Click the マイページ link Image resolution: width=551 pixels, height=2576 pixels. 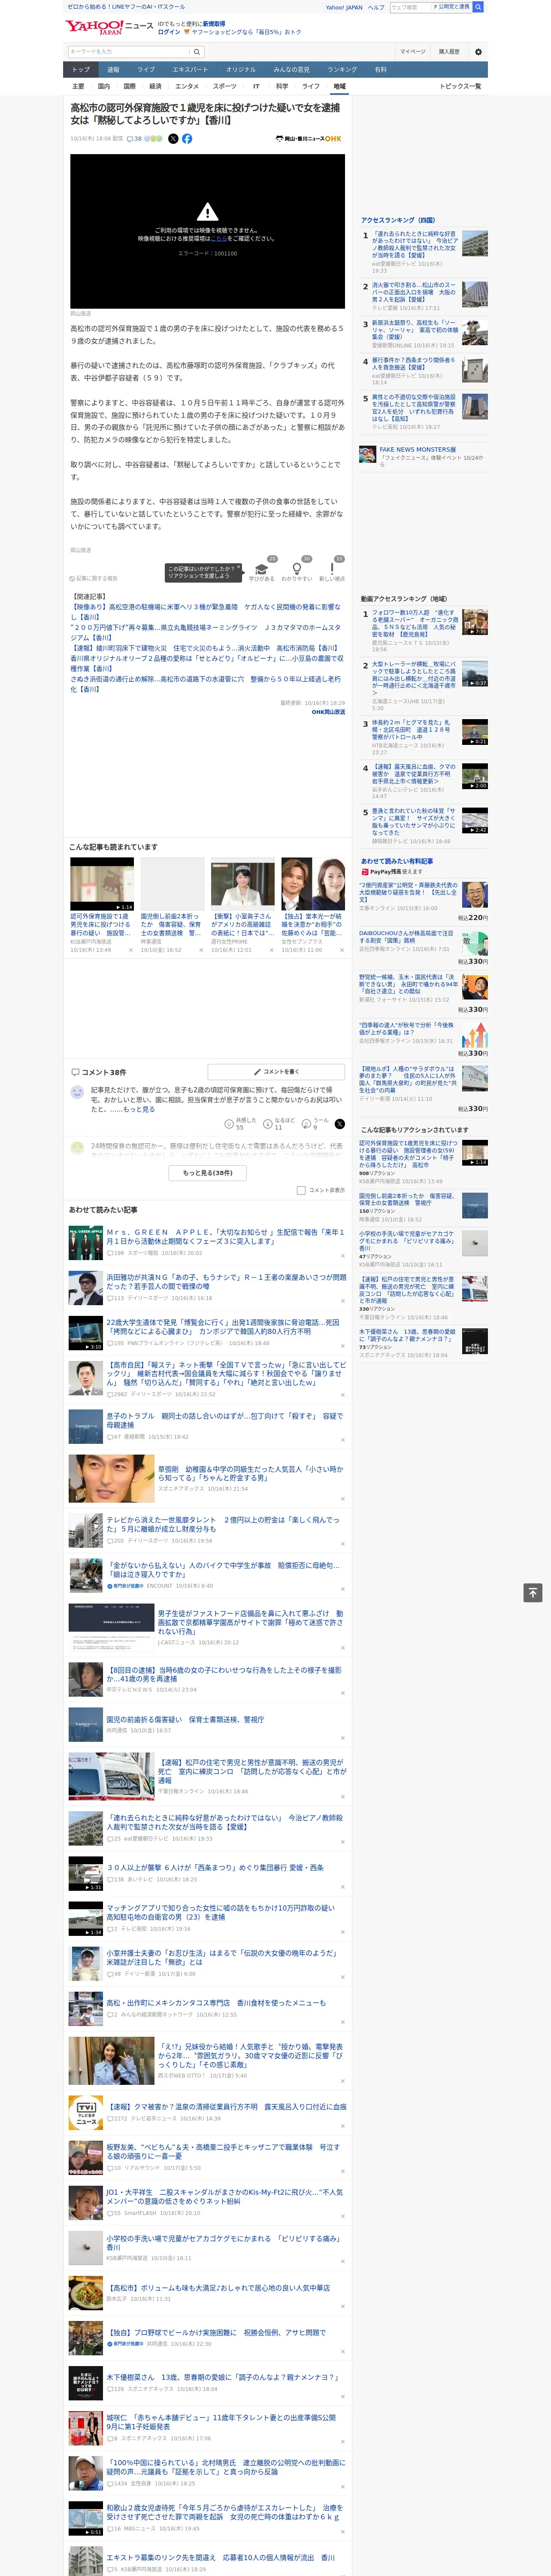[412, 52]
